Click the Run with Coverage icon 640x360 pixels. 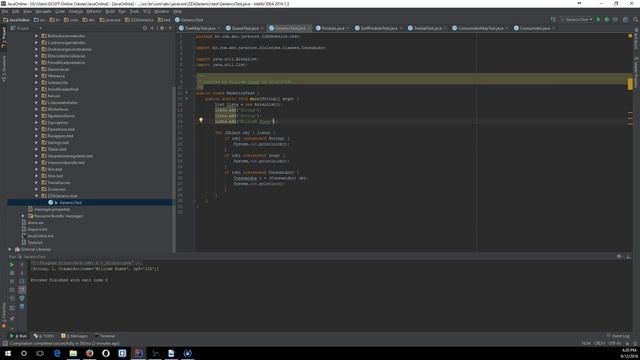click(x=615, y=19)
